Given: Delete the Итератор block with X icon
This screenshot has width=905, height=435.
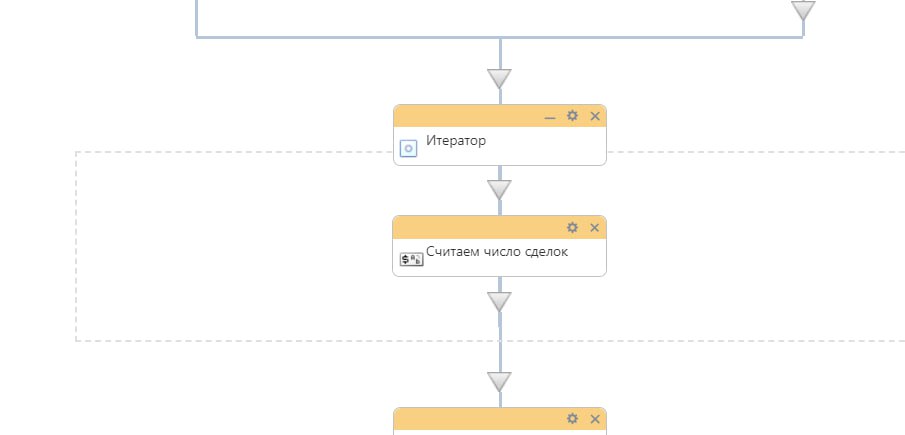Looking at the screenshot, I should click(595, 116).
